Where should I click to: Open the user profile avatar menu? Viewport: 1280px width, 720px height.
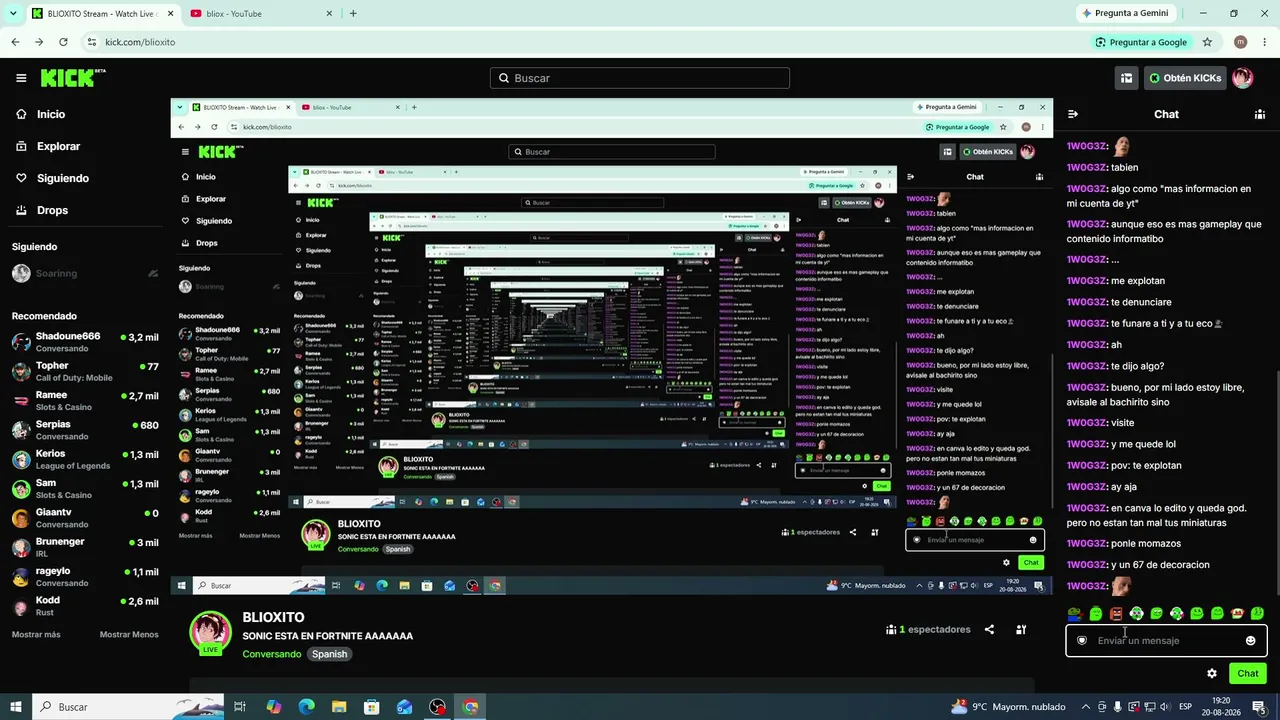pos(1243,78)
